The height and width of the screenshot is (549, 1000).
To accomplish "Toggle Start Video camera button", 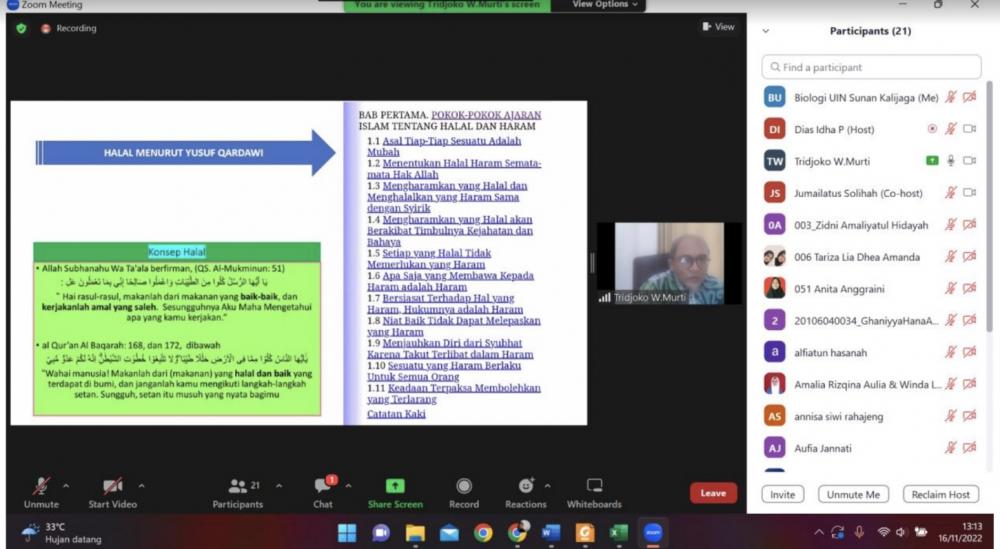I will pos(112,487).
